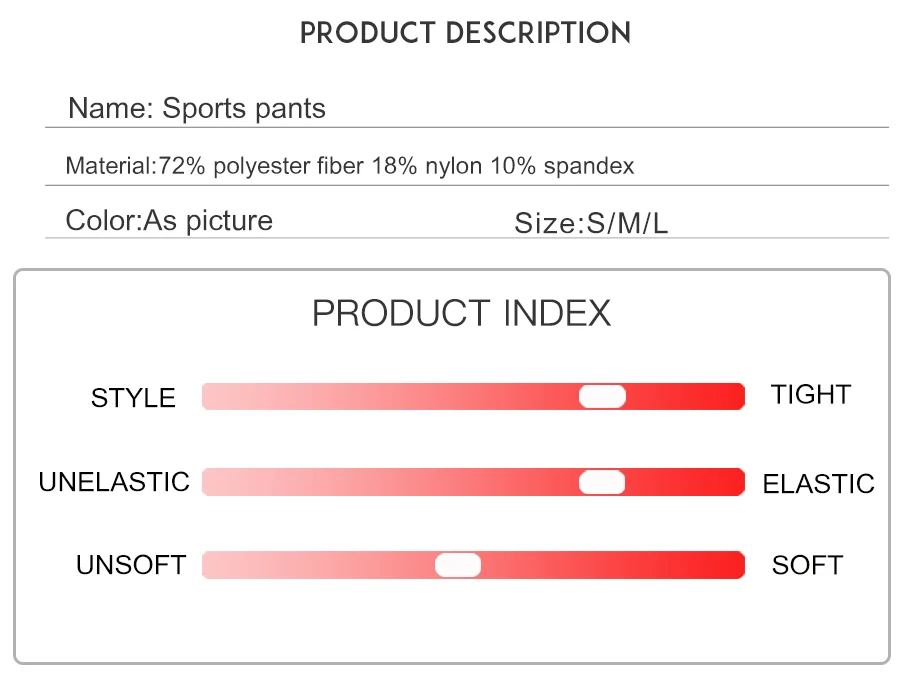
Task: Click the STYLE slider white handle
Action: pyautogui.click(x=602, y=397)
